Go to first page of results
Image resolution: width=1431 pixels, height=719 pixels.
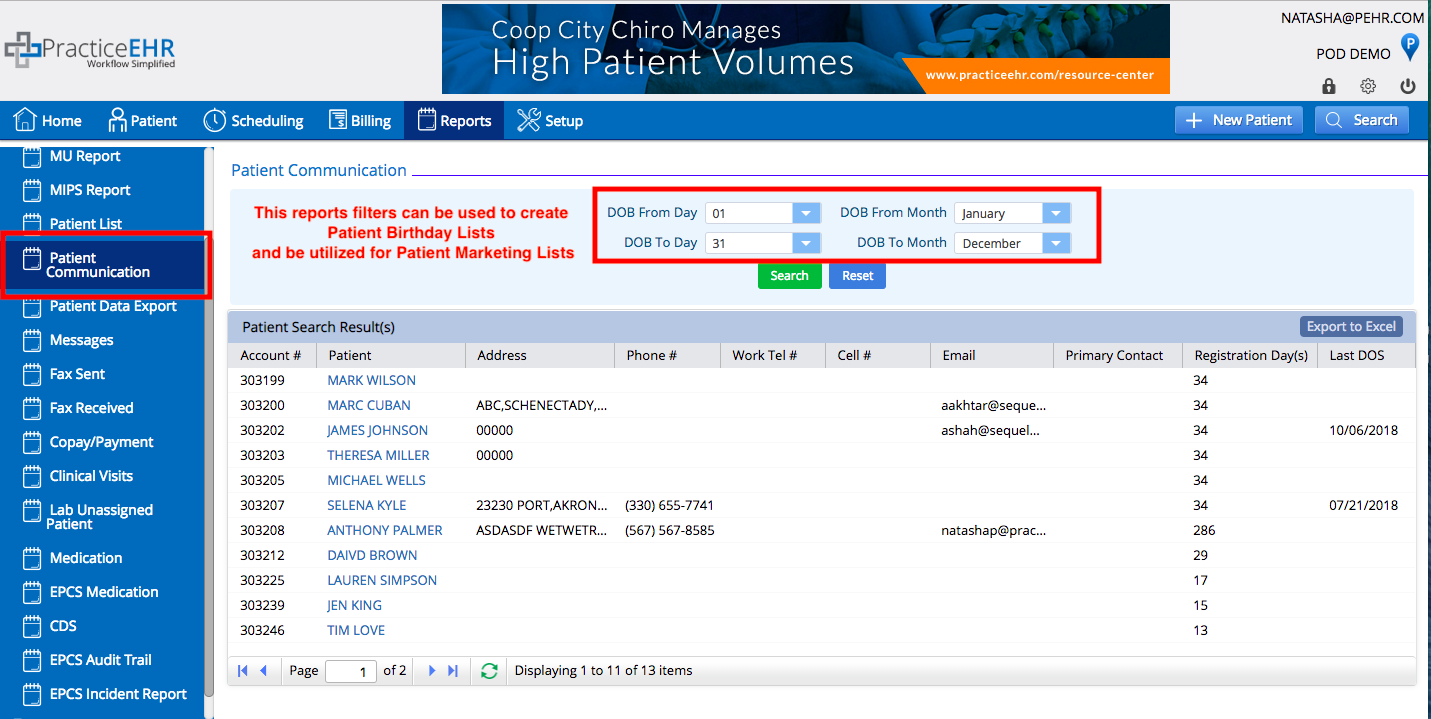243,671
